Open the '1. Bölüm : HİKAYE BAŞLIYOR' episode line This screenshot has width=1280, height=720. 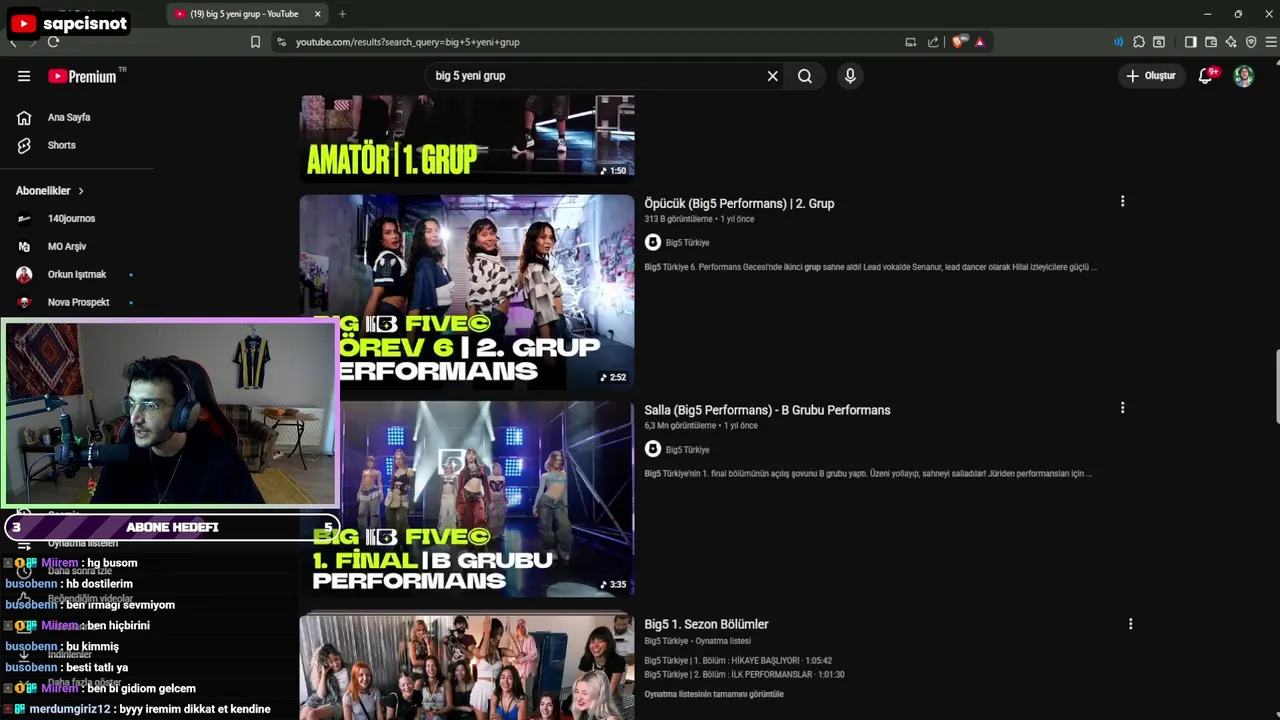(738, 661)
